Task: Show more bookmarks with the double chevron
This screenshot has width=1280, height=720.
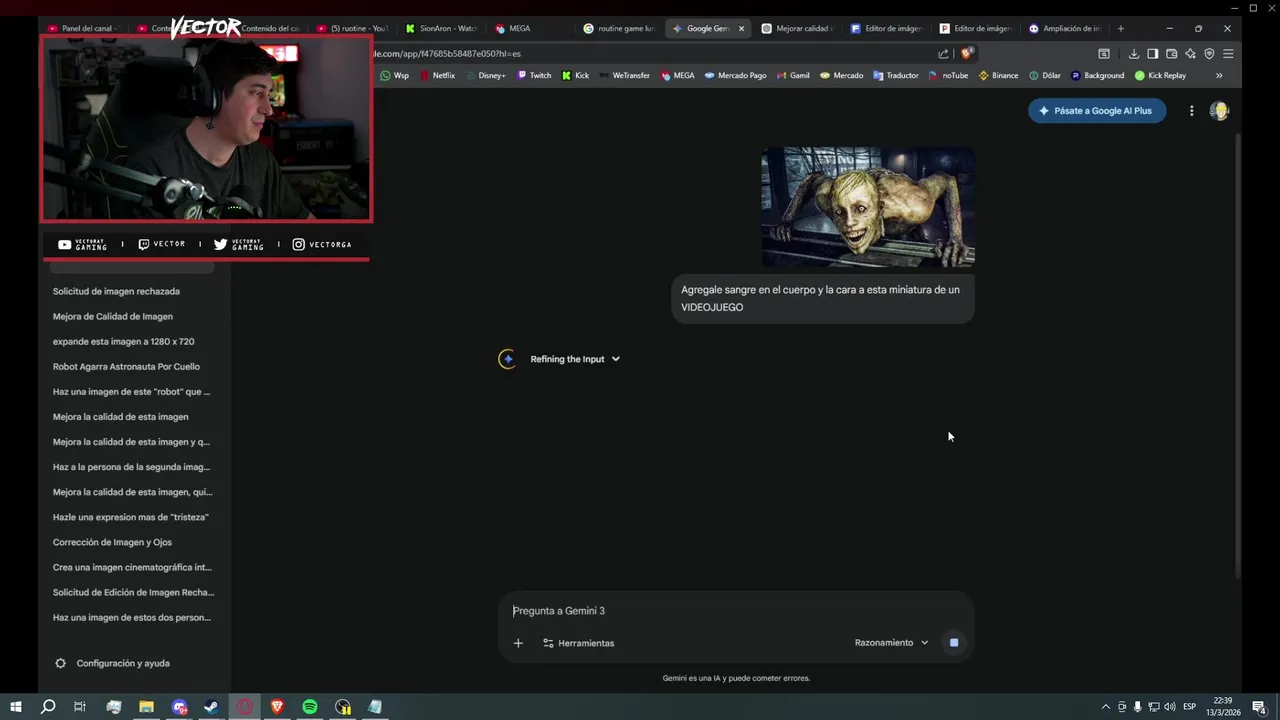Action: coord(1219,75)
